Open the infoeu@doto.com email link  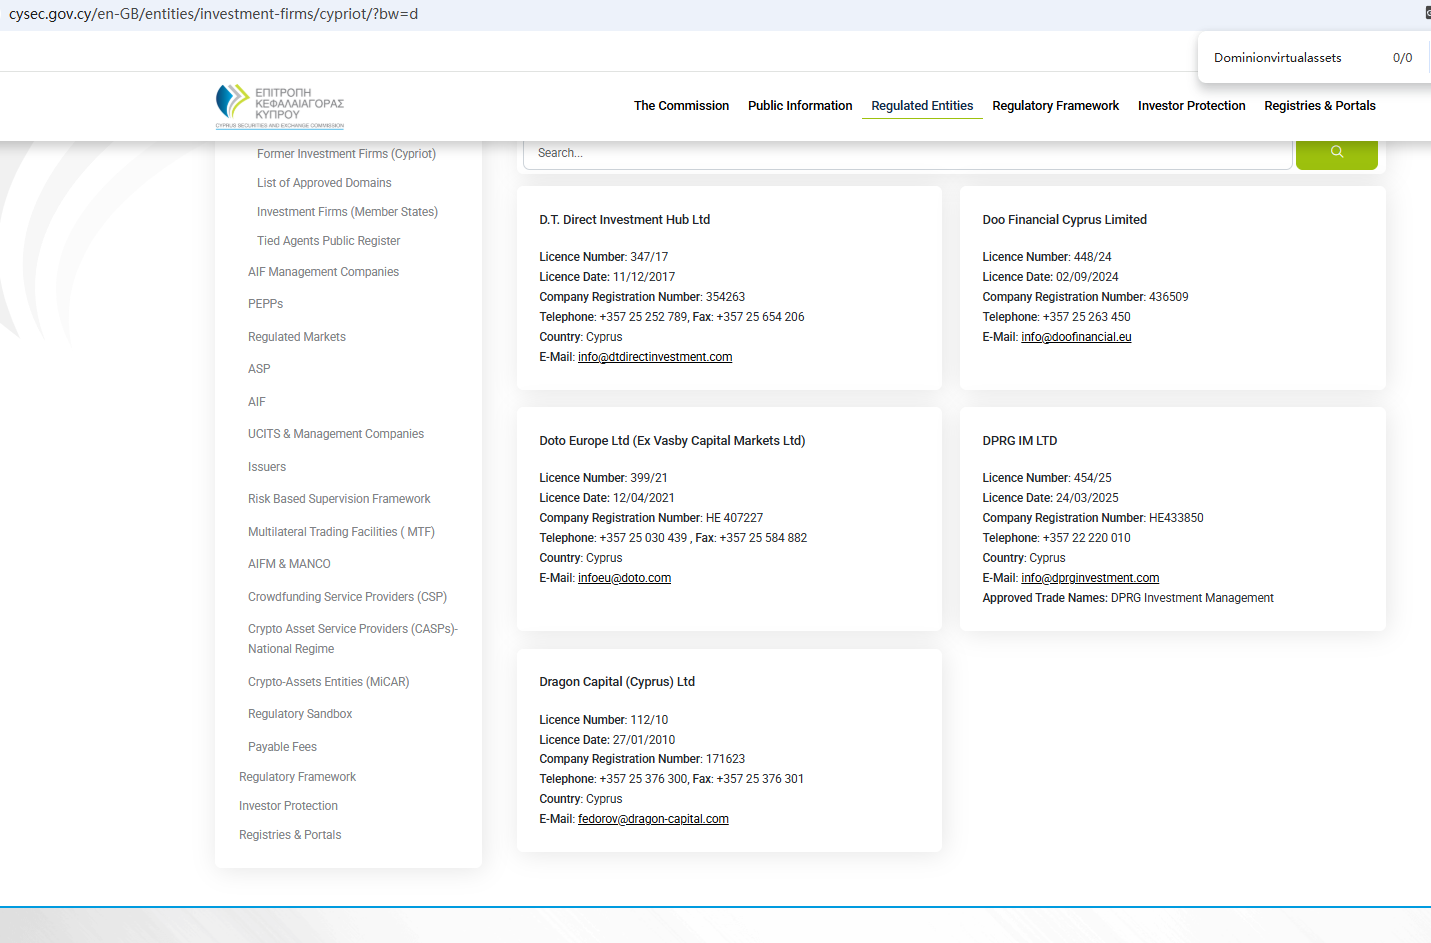(x=624, y=578)
